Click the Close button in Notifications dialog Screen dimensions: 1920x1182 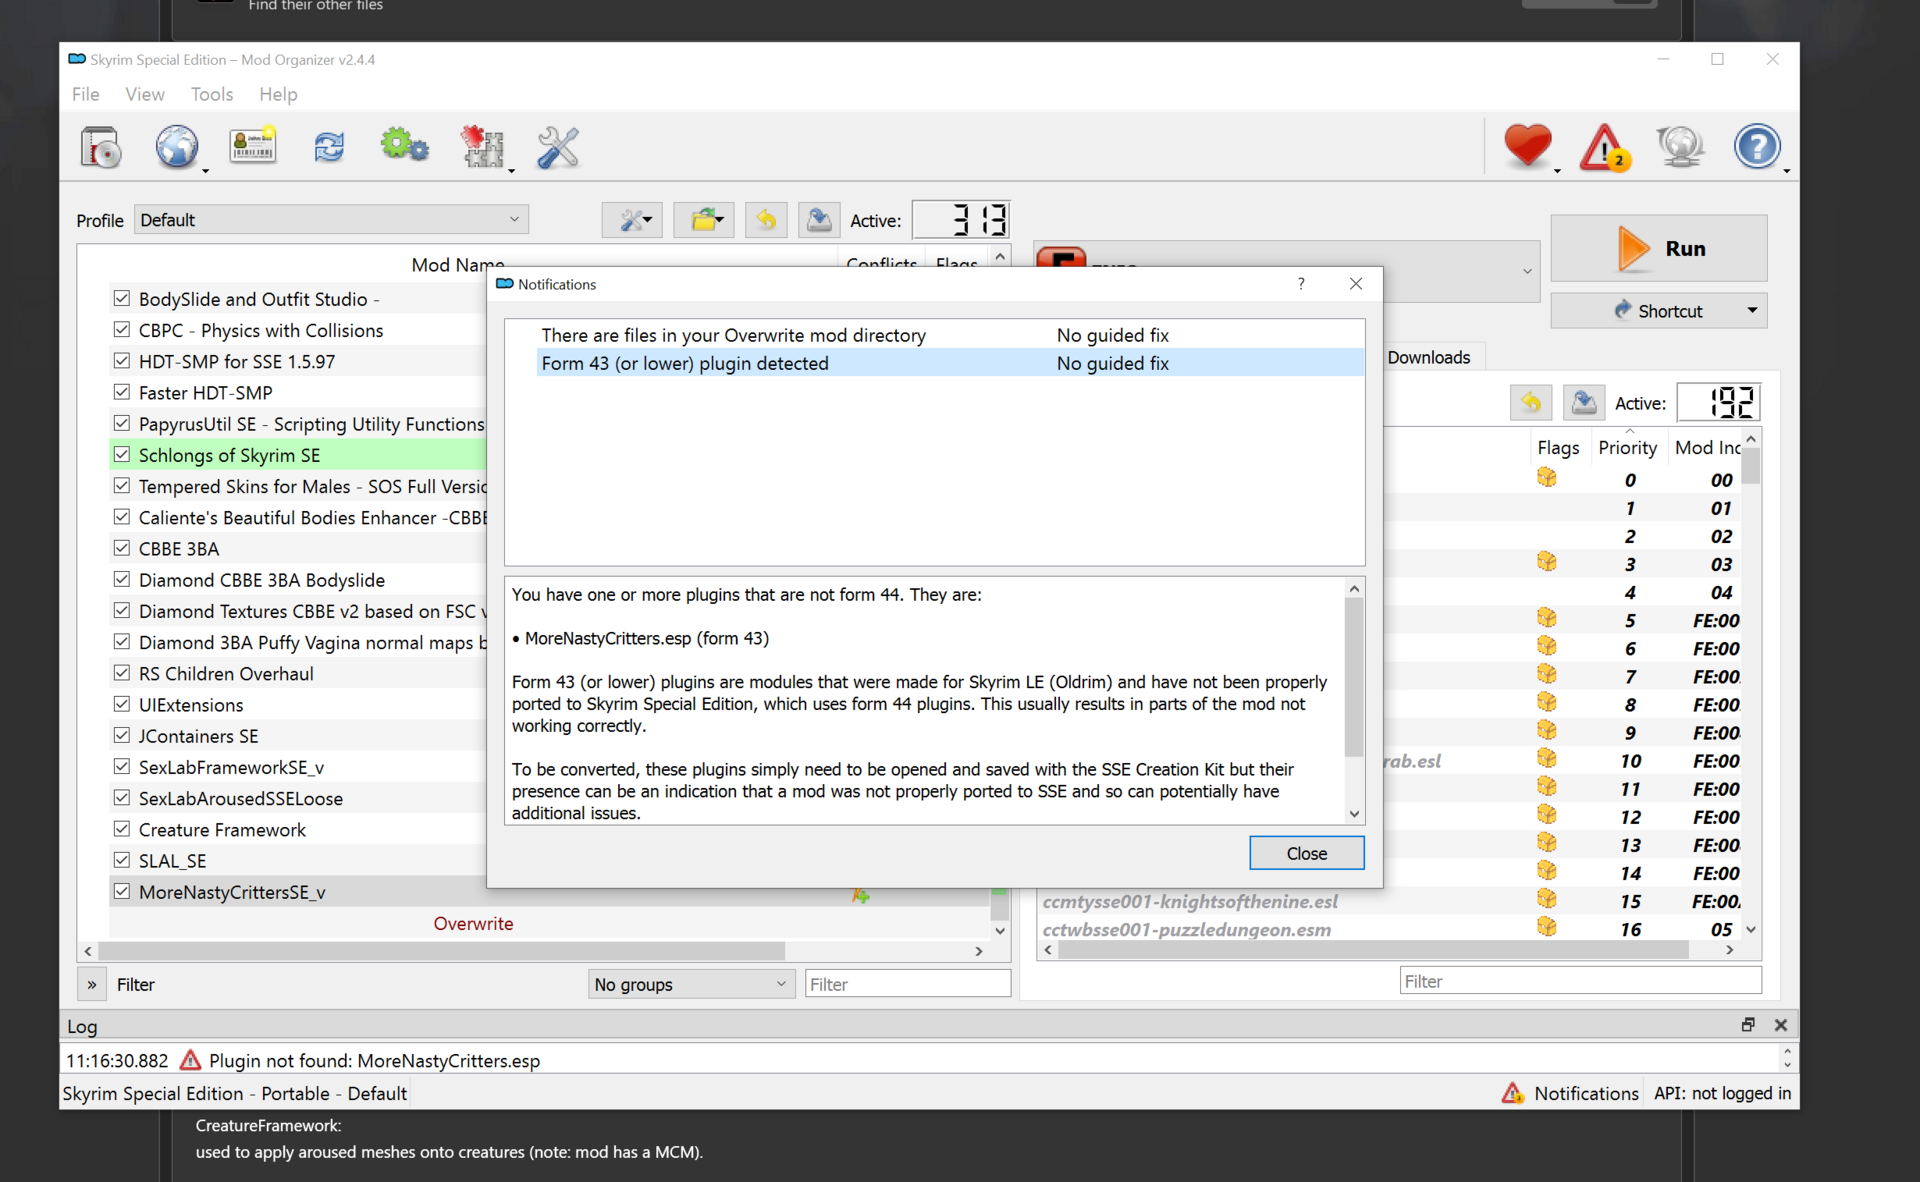(x=1307, y=853)
